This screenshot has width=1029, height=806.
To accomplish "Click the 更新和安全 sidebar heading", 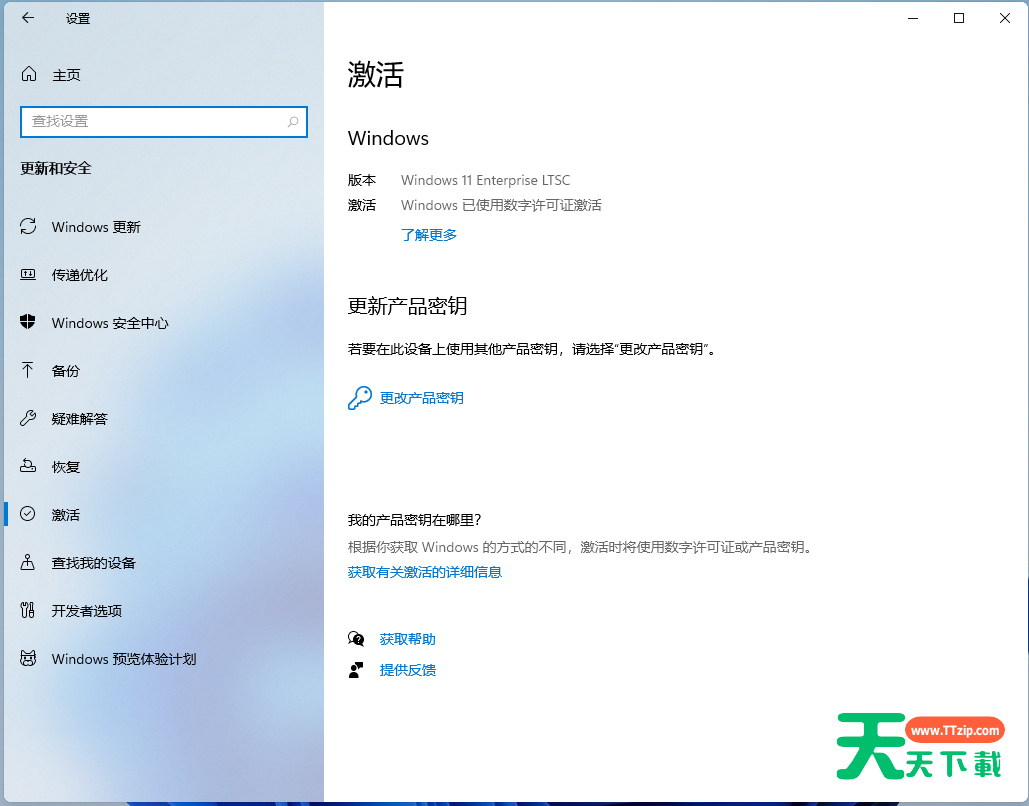I will [x=56, y=168].
